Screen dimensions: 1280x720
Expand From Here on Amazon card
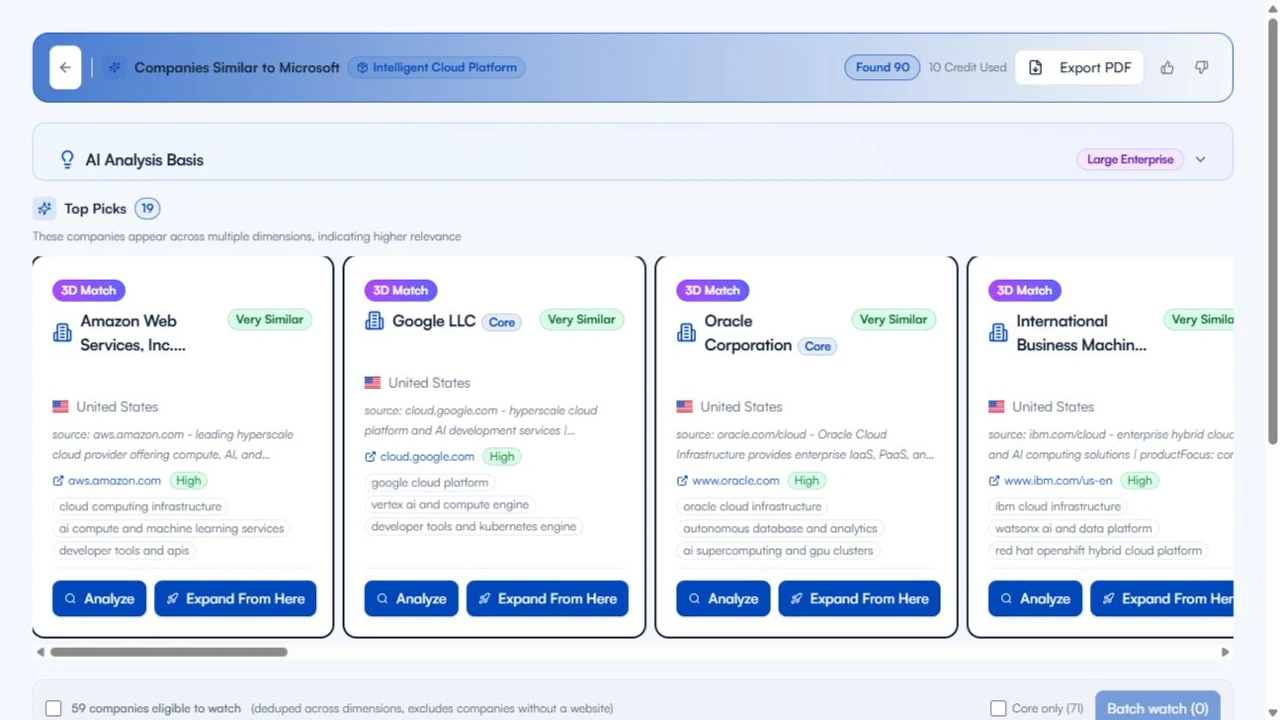coord(236,599)
